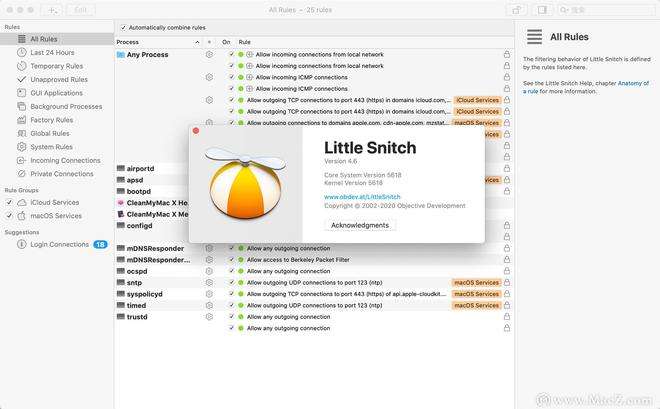The height and width of the screenshot is (409, 660).
Task: Uncheck the iCloud Services group checkbox
Action: click(x=9, y=202)
